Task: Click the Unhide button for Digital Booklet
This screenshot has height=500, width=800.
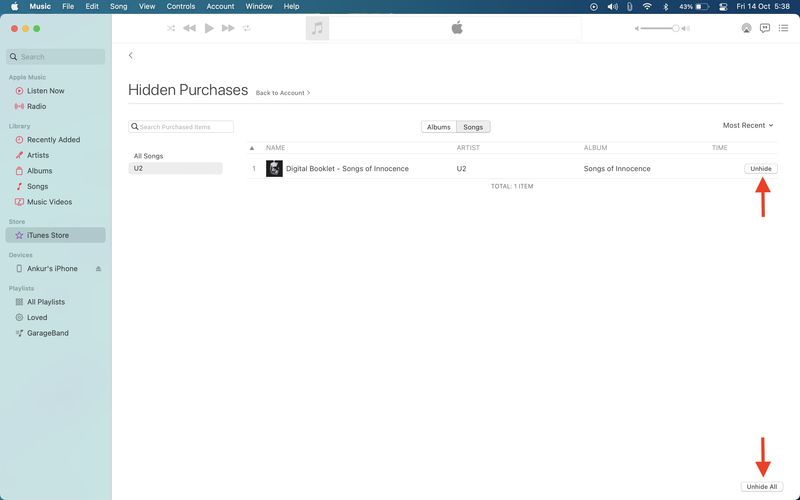Action: pyautogui.click(x=761, y=168)
